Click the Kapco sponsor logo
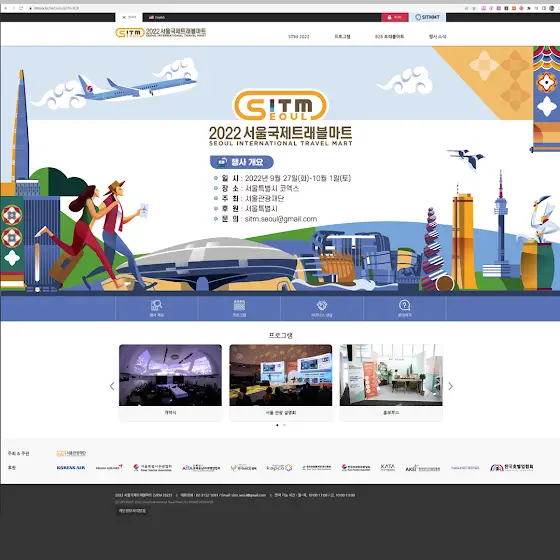The height and width of the screenshot is (560, 560). tap(279, 468)
